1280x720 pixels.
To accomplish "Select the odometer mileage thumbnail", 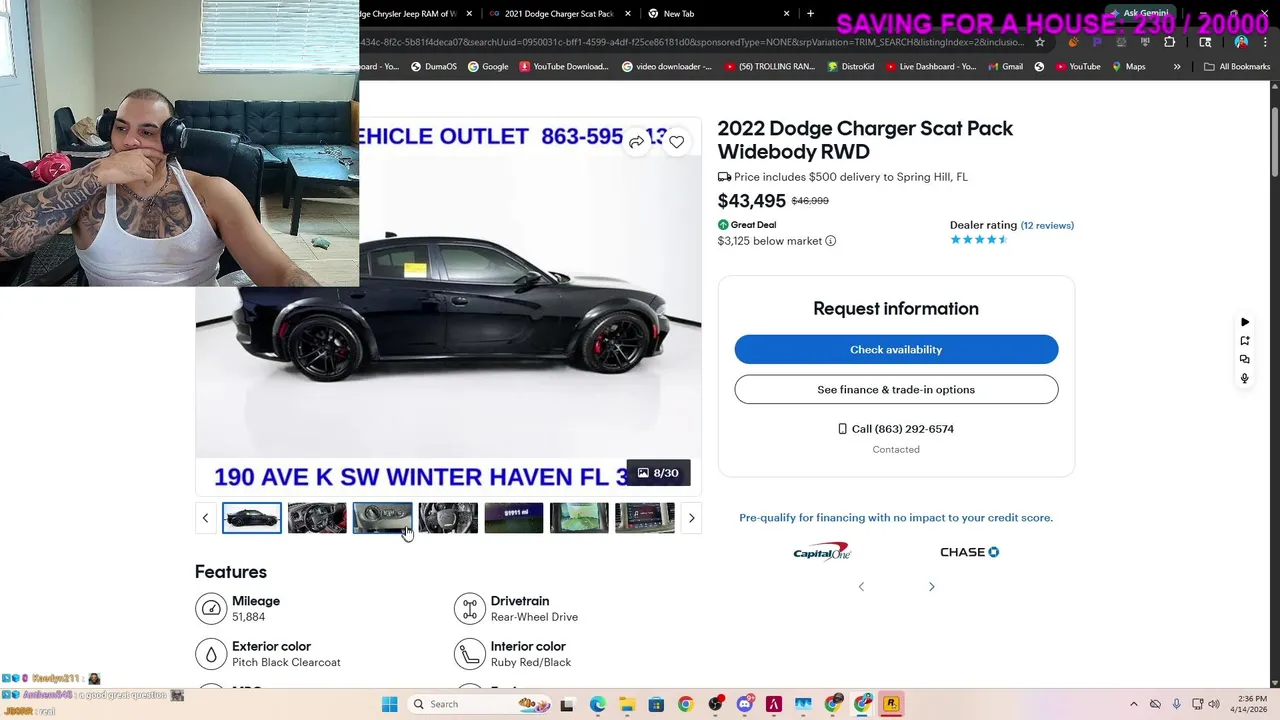I will [514, 518].
